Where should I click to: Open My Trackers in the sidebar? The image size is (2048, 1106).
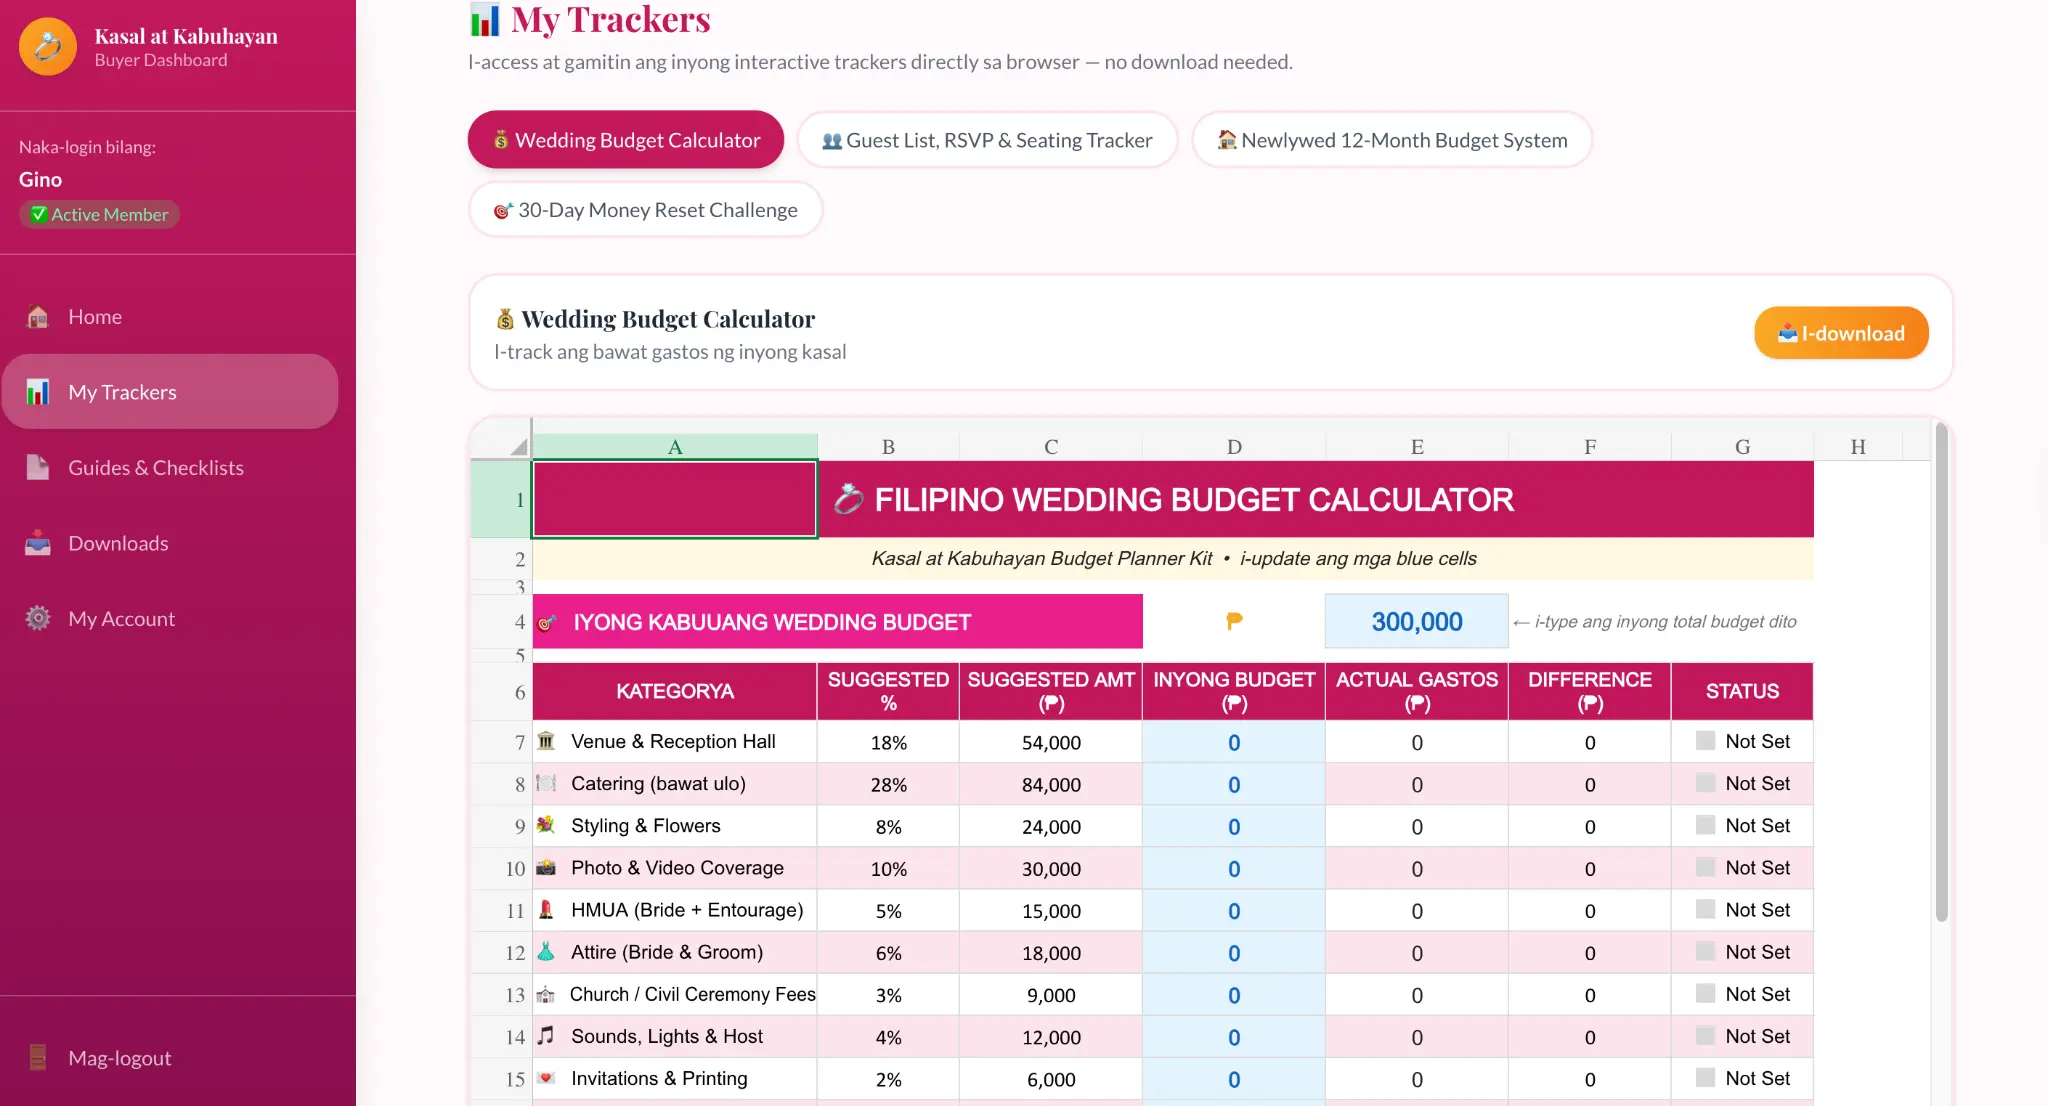(170, 392)
